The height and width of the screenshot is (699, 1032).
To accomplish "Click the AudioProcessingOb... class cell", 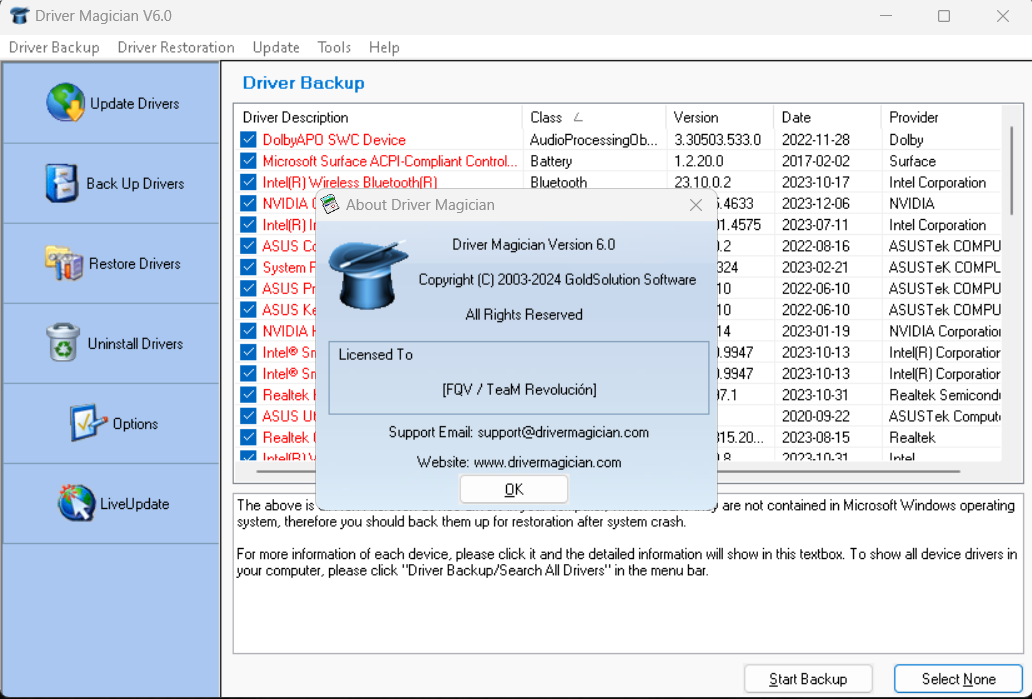I will tap(593, 140).
